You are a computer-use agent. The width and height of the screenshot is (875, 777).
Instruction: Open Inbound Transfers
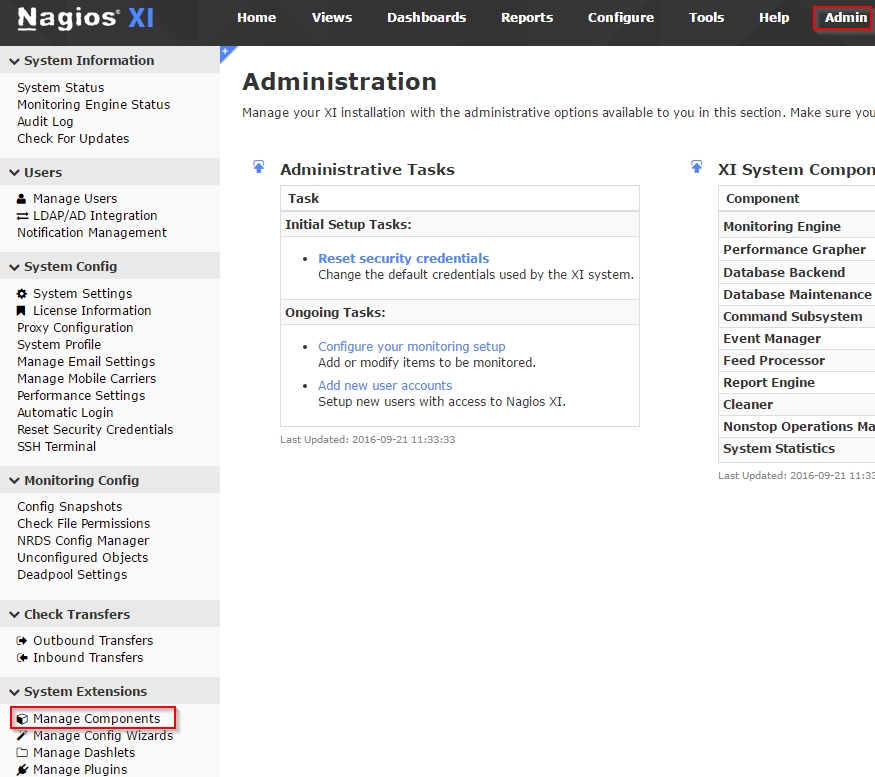[x=88, y=658]
